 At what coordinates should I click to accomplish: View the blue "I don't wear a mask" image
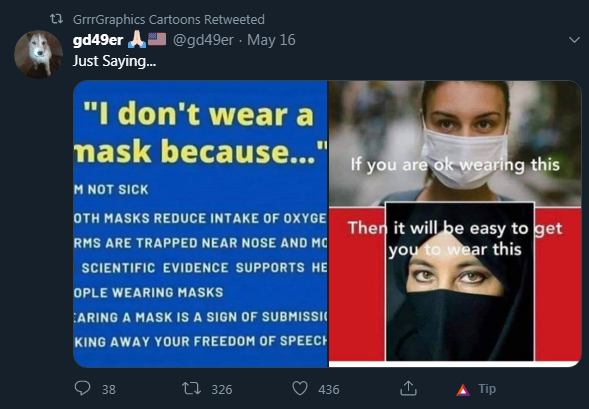click(x=201, y=224)
